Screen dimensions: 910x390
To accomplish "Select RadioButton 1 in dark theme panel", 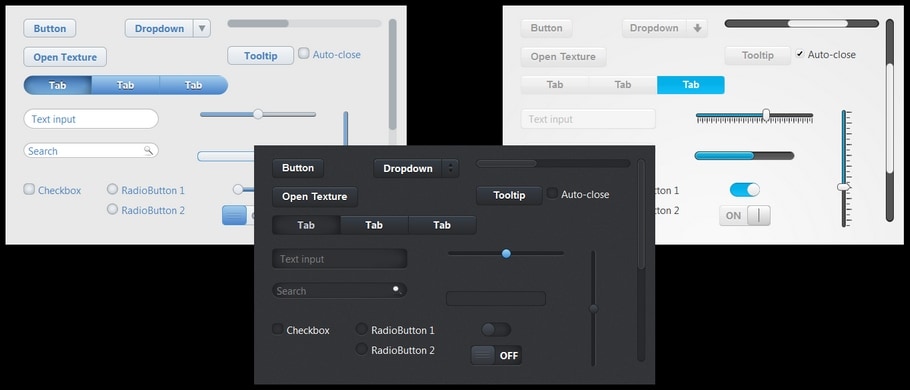I will 361,329.
